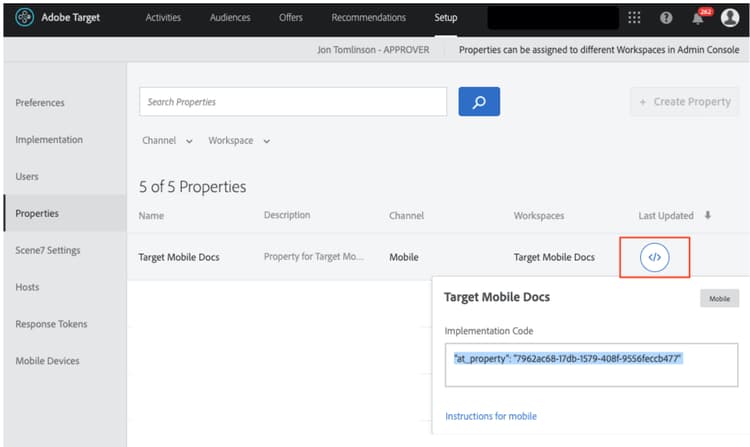This screenshot has width=750, height=447.
Task: Sort by Last Updated arrow
Action: click(x=709, y=215)
